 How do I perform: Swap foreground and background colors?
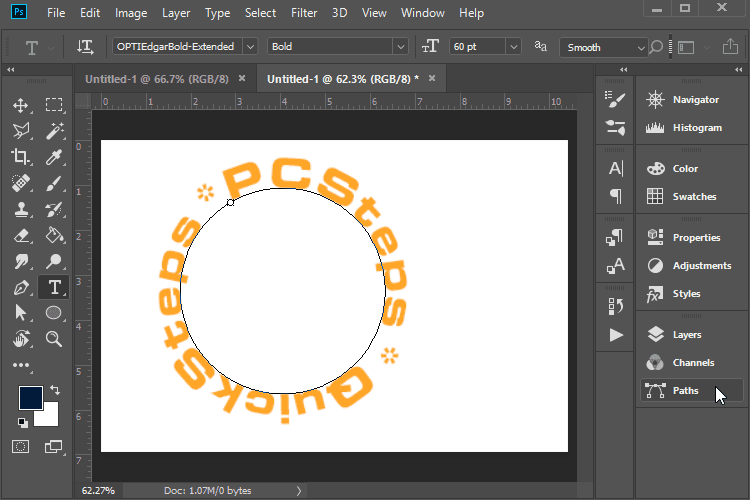[x=54, y=390]
